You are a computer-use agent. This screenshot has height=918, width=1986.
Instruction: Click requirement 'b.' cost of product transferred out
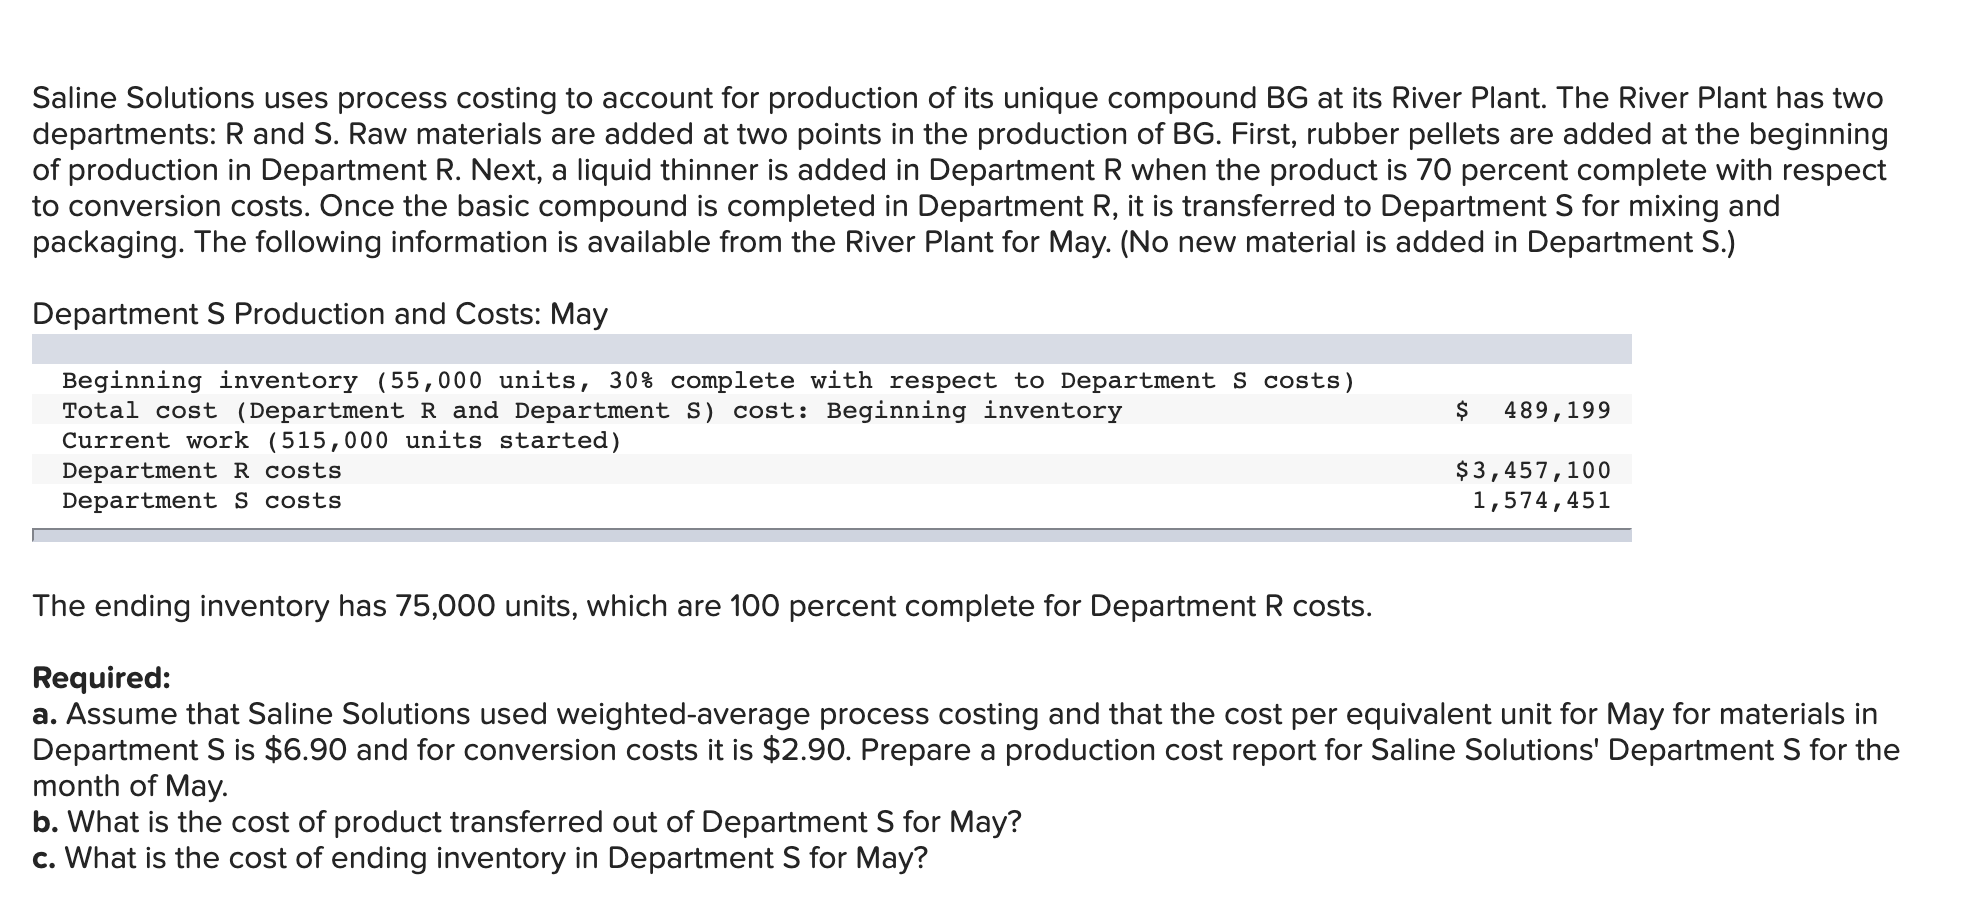point(527,822)
